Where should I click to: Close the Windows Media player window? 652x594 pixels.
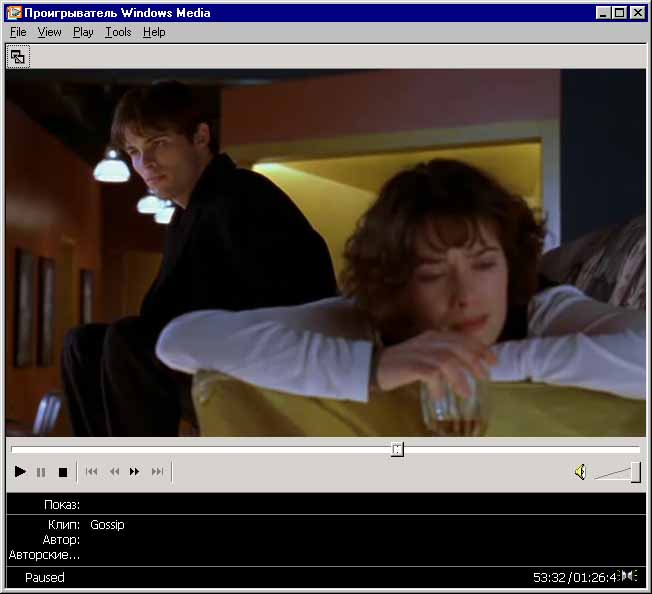[x=637, y=13]
